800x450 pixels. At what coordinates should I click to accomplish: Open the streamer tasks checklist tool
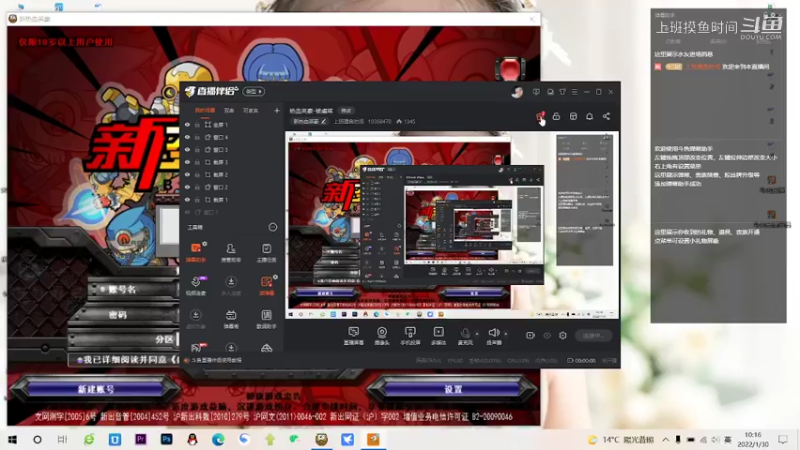point(266,252)
